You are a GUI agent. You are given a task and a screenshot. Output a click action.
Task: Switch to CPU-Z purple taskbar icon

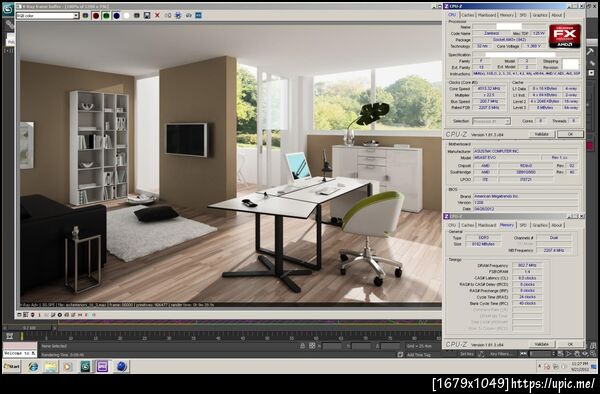(103, 366)
